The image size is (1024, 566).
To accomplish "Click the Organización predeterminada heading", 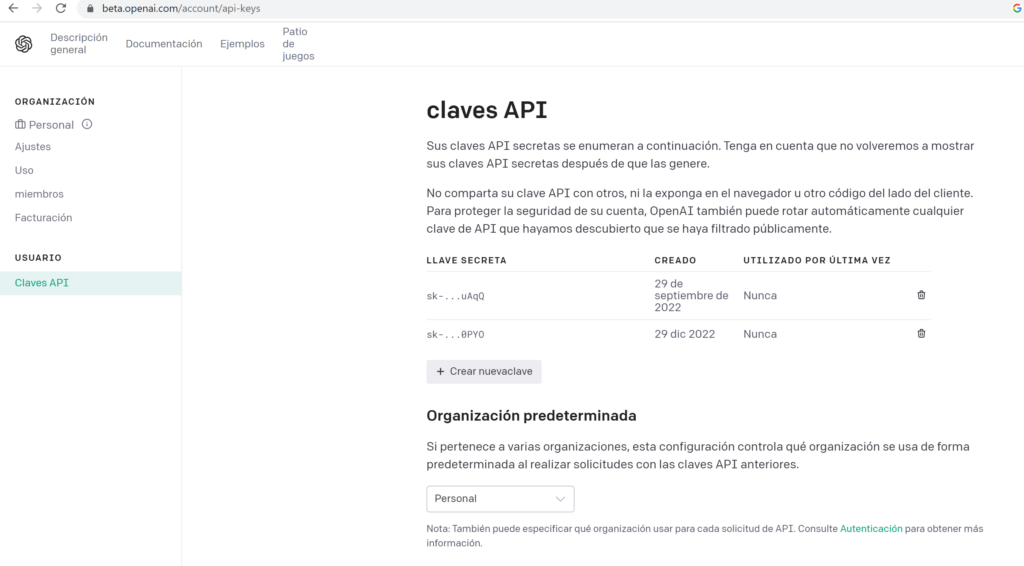I will tap(531, 416).
